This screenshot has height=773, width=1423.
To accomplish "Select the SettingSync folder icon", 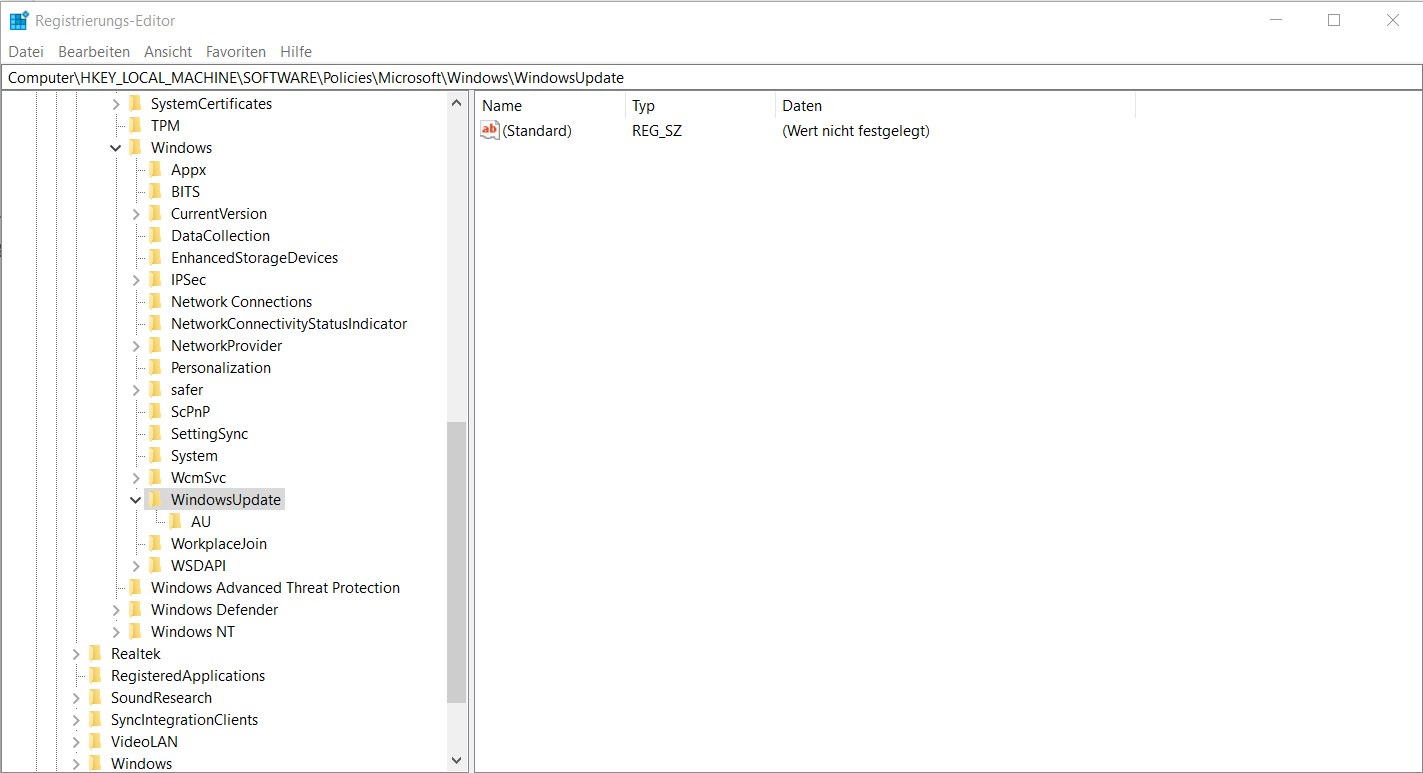I will 155,433.
